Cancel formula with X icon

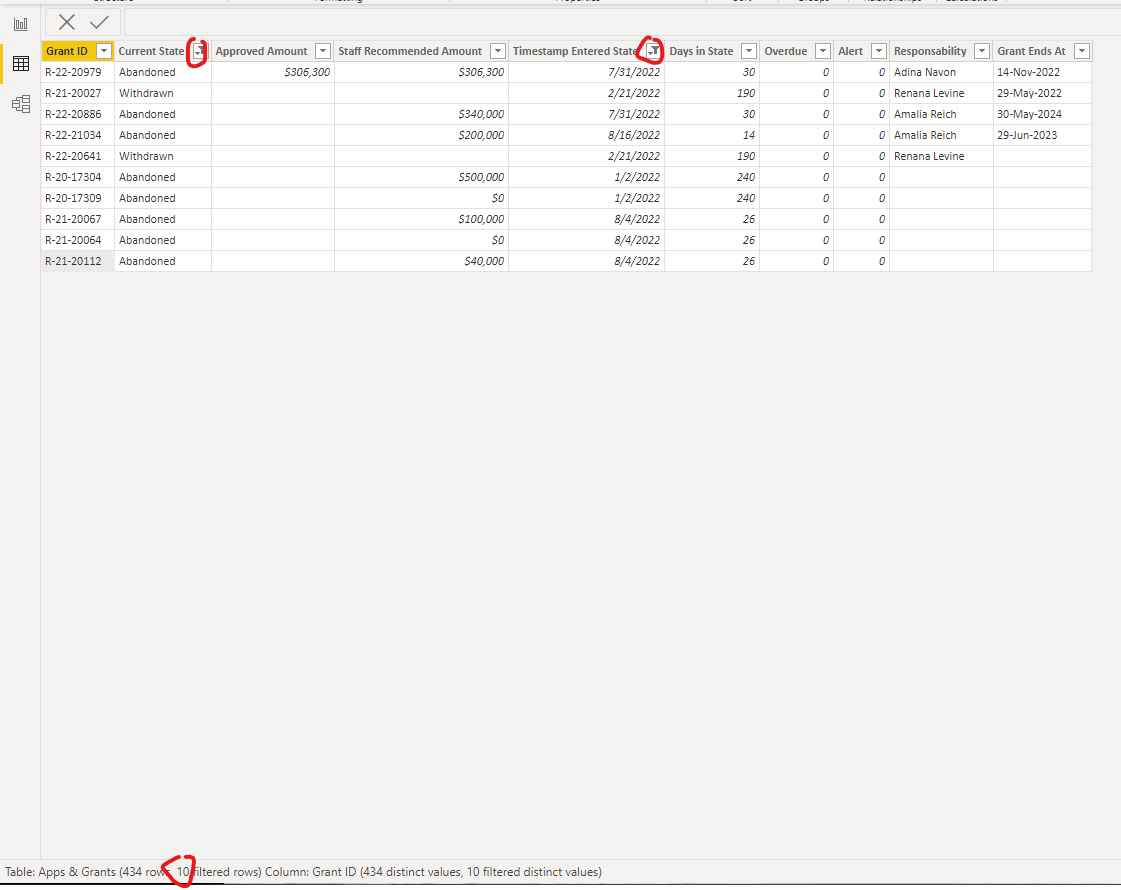pos(66,22)
